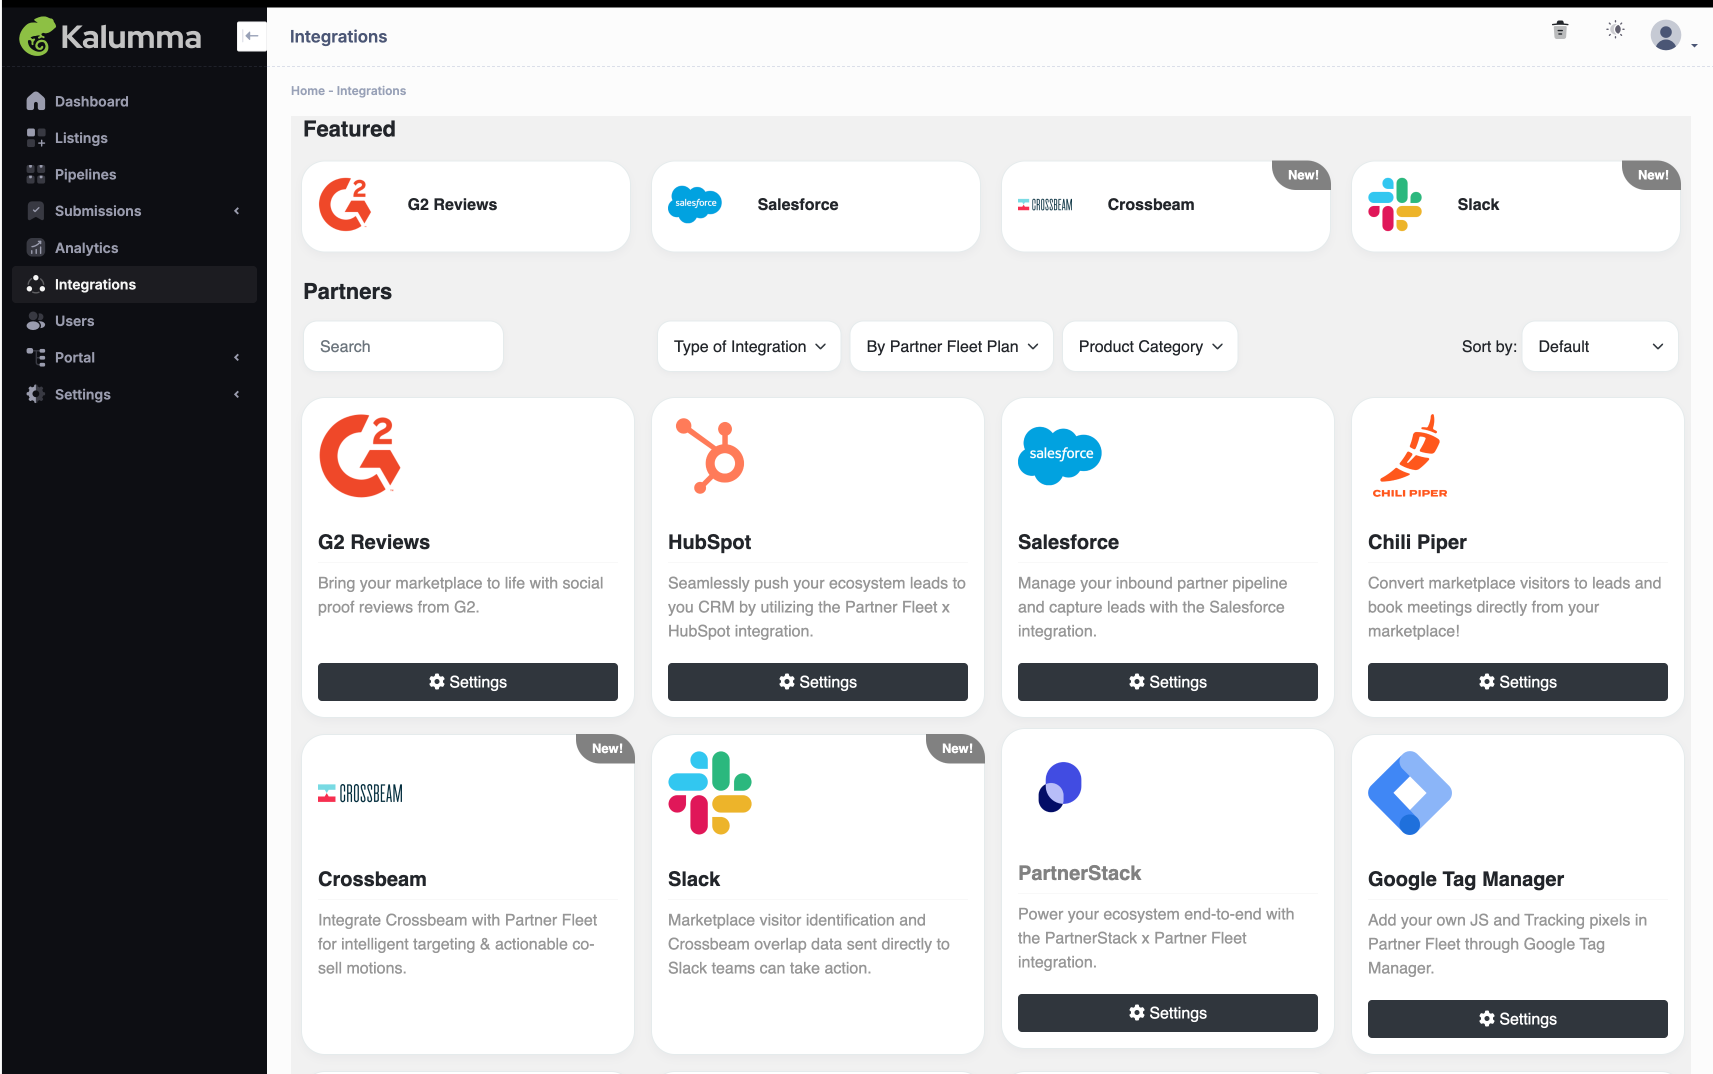This screenshot has height=1074, width=1713.
Task: Click the Portal sidebar icon
Action: point(36,357)
